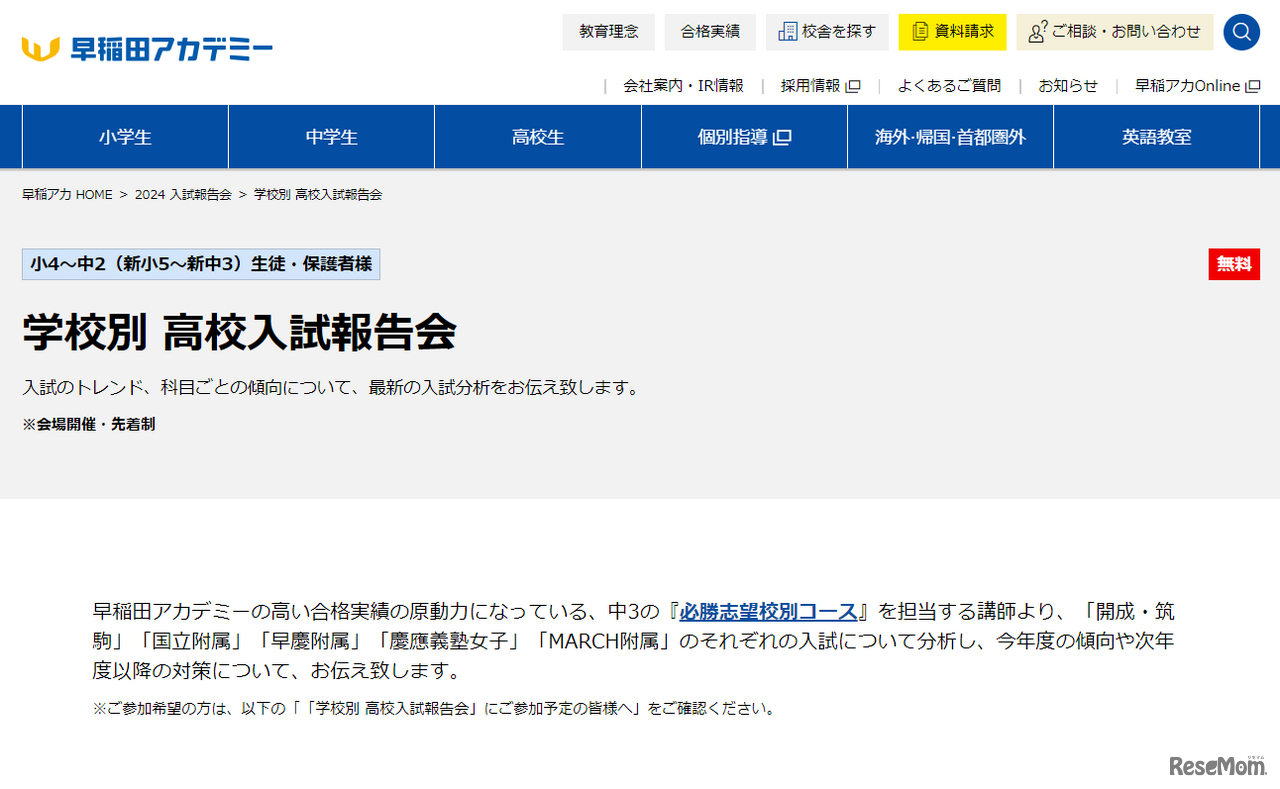
Task: Open 英語教室 navigation item
Action: coord(1157,137)
